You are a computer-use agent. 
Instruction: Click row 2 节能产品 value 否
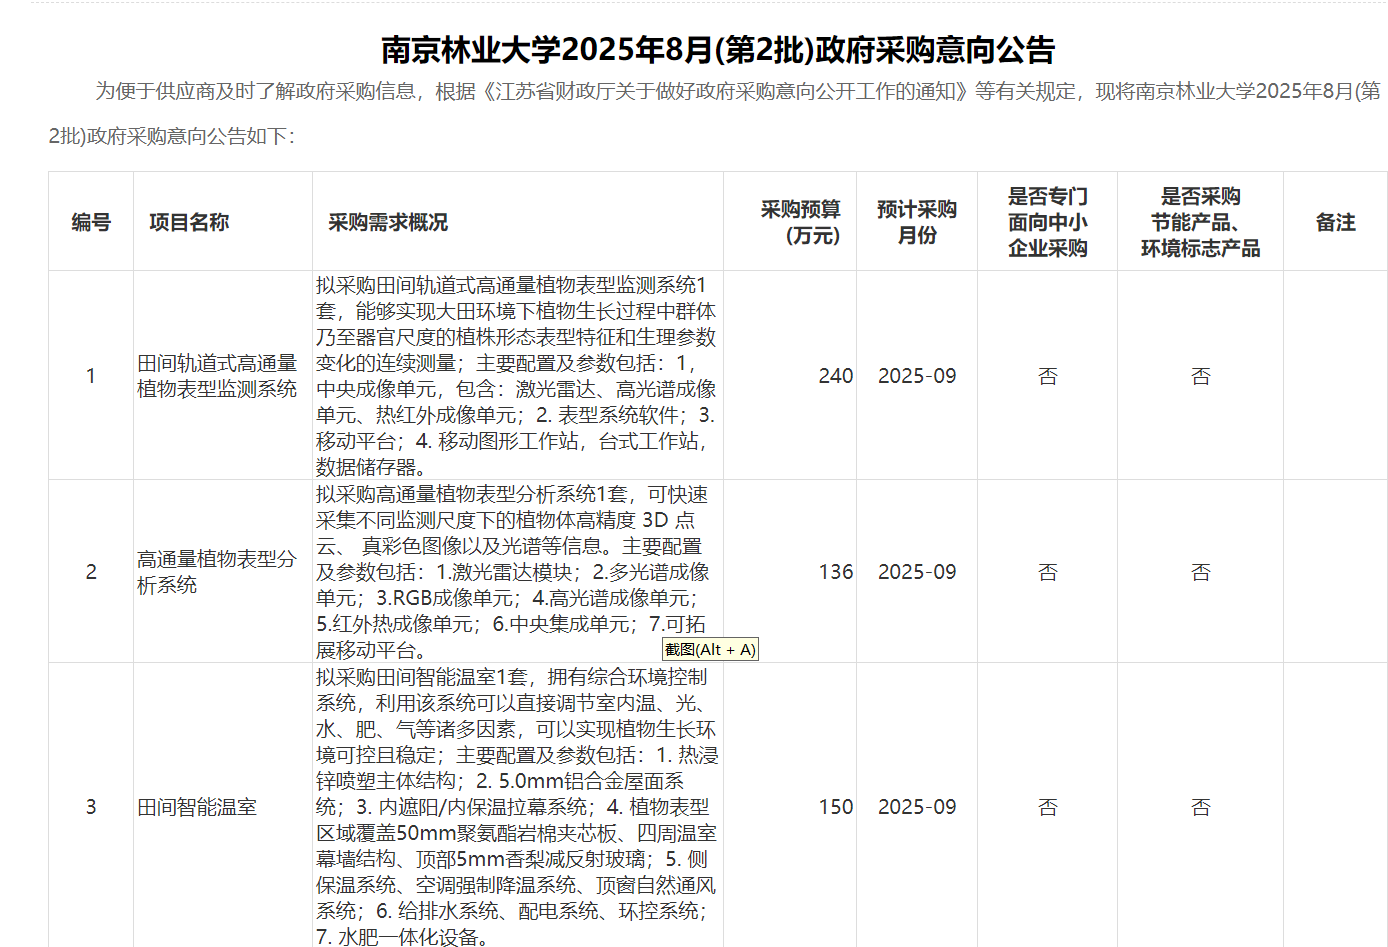[1200, 572]
